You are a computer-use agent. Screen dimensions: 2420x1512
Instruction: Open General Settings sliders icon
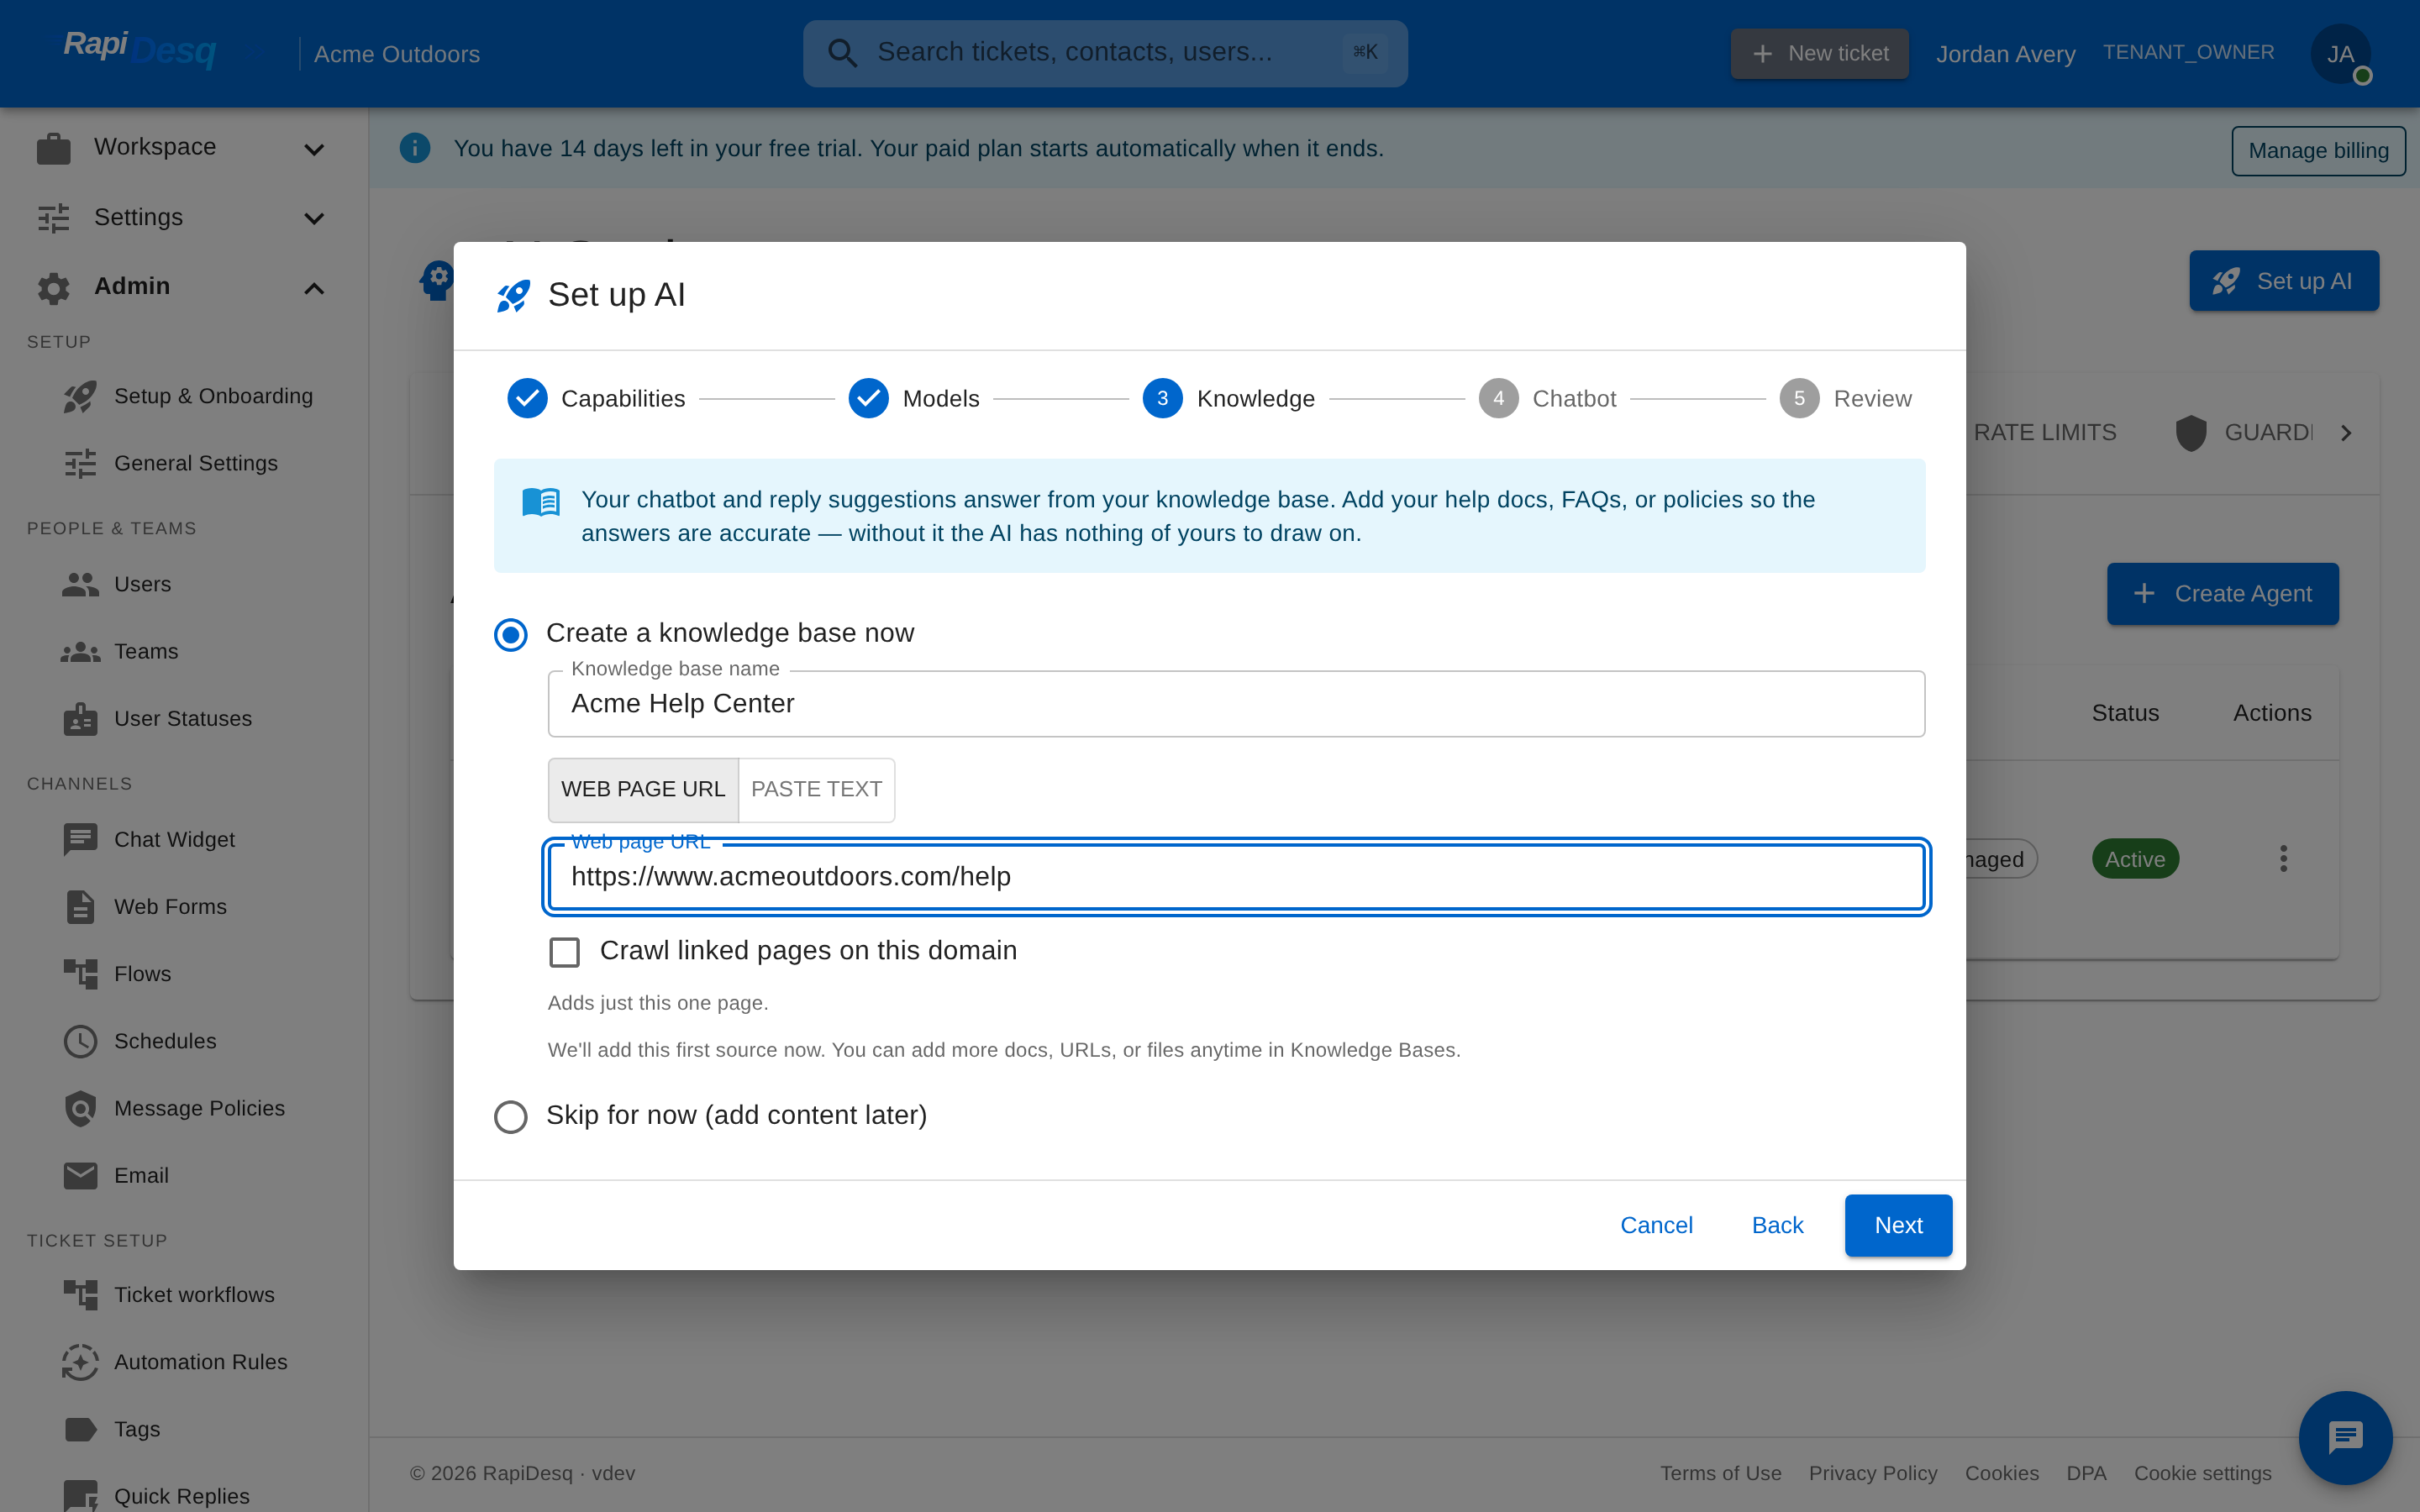point(80,464)
